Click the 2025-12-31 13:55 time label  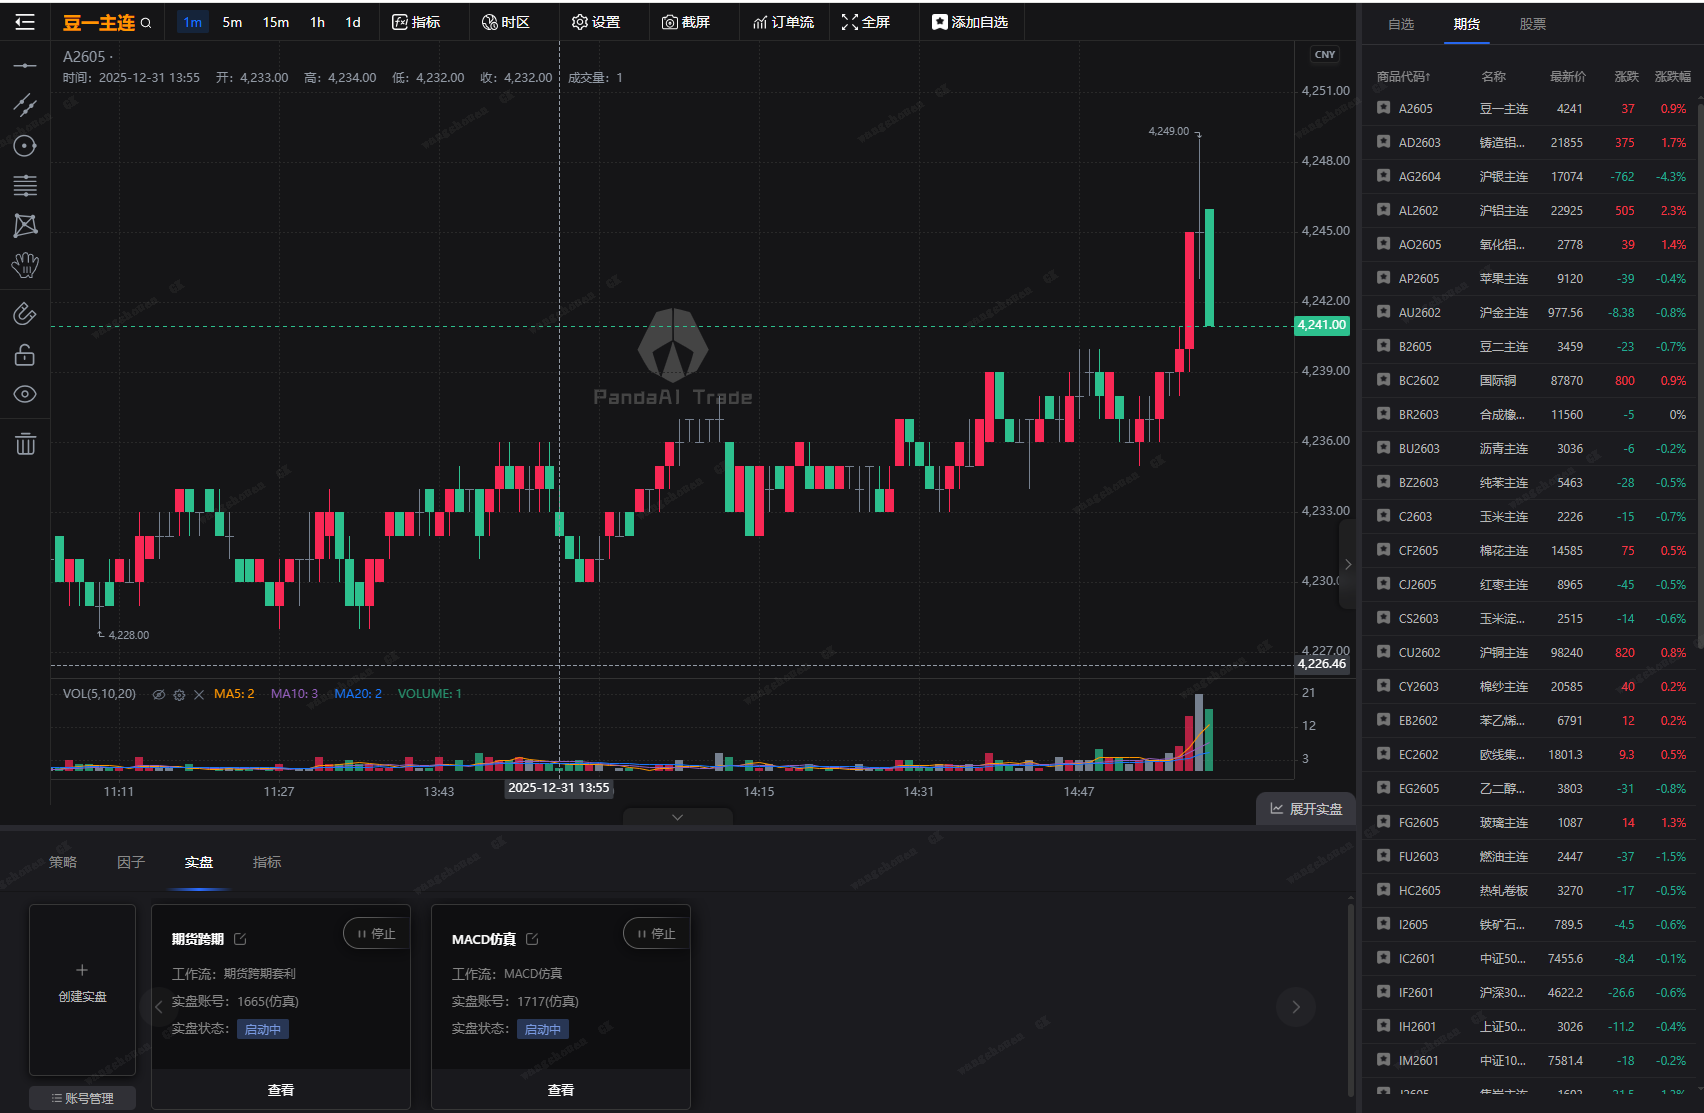coord(559,788)
